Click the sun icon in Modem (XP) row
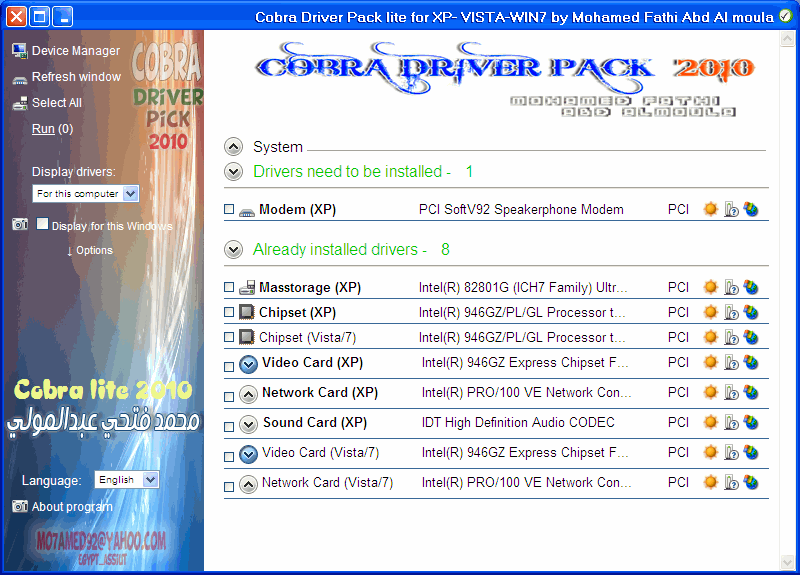 pos(710,209)
